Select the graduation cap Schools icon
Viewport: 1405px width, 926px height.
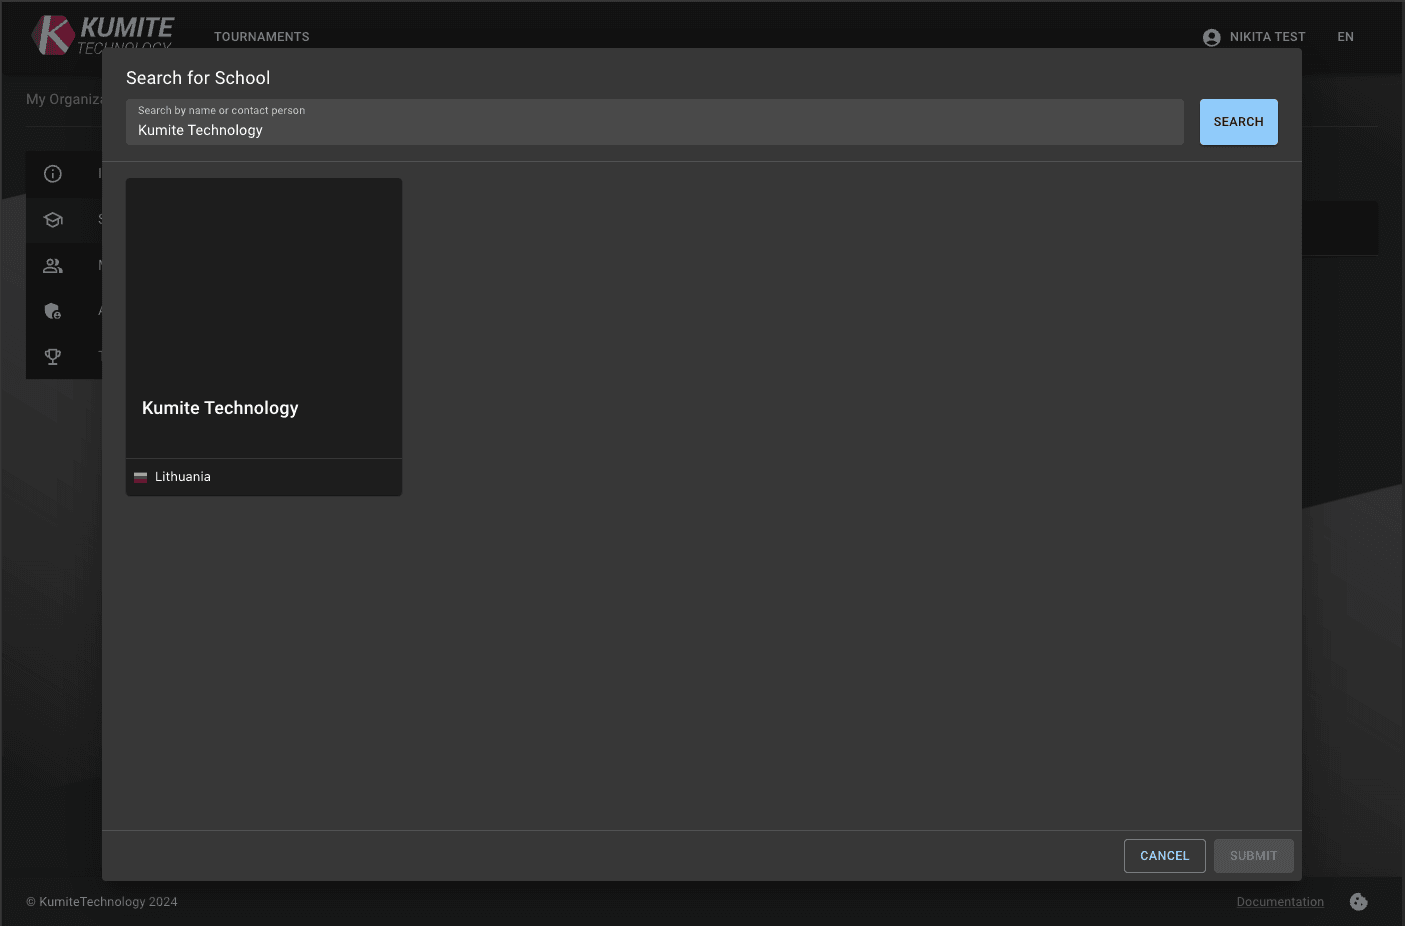click(x=53, y=220)
